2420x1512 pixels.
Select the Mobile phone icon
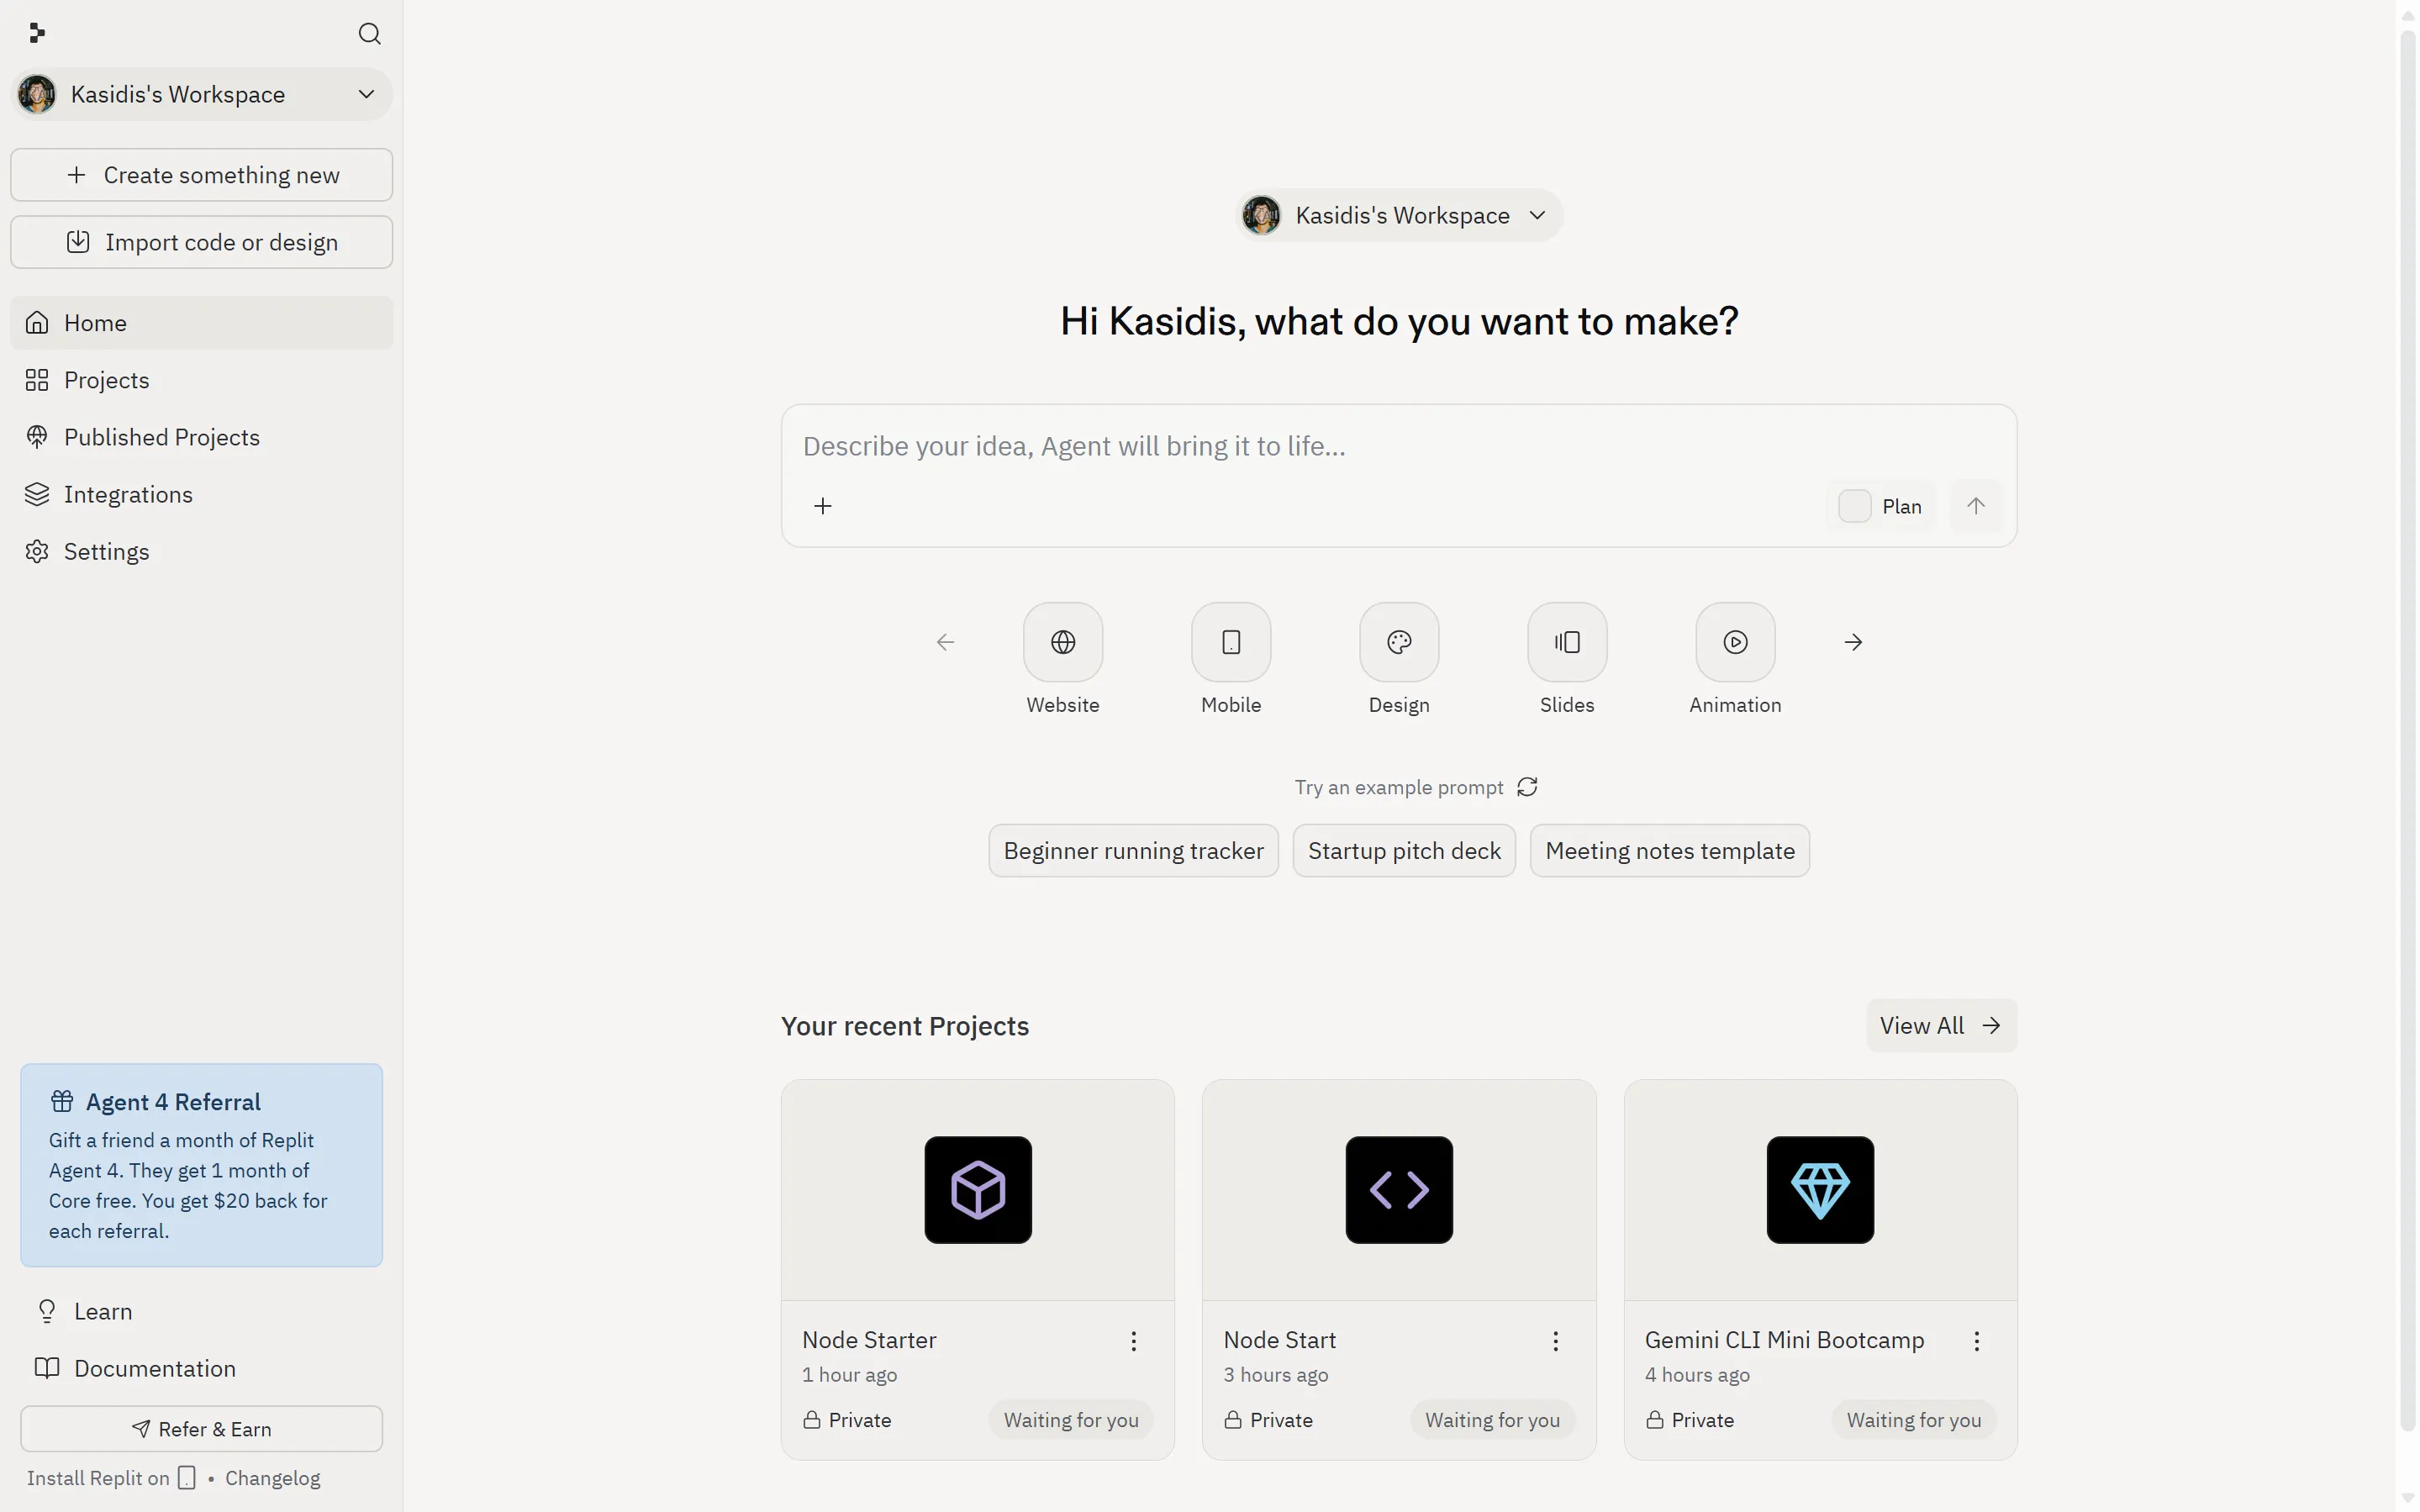[x=1231, y=642]
